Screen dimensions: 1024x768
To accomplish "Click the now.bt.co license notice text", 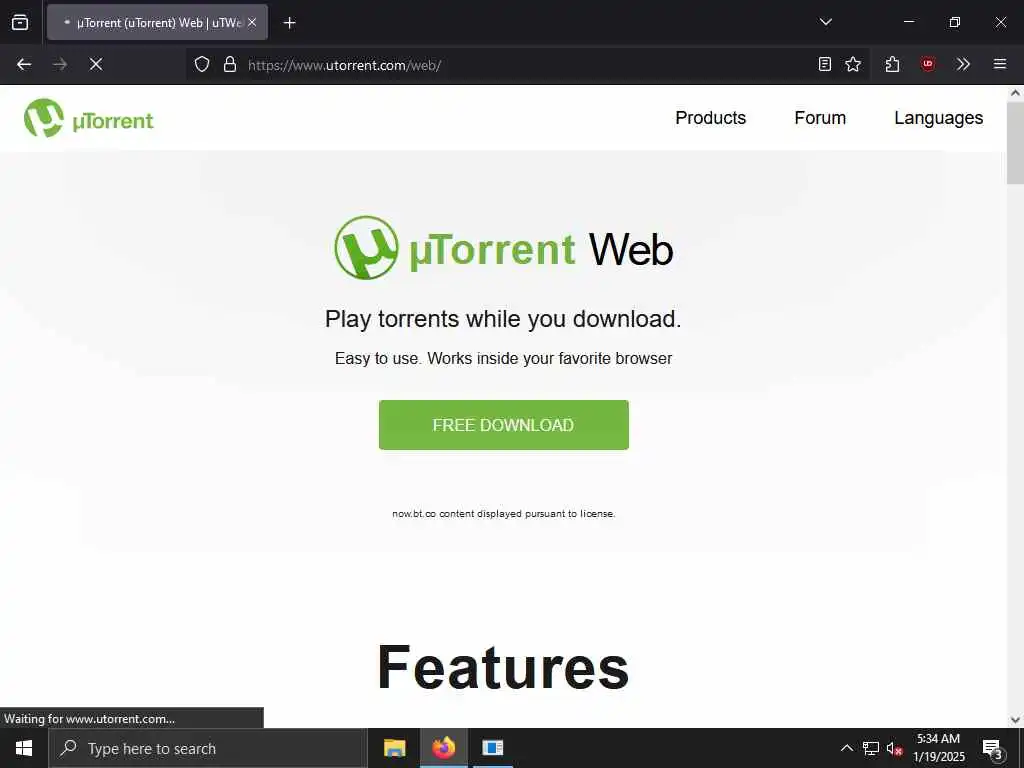I will tap(504, 514).
